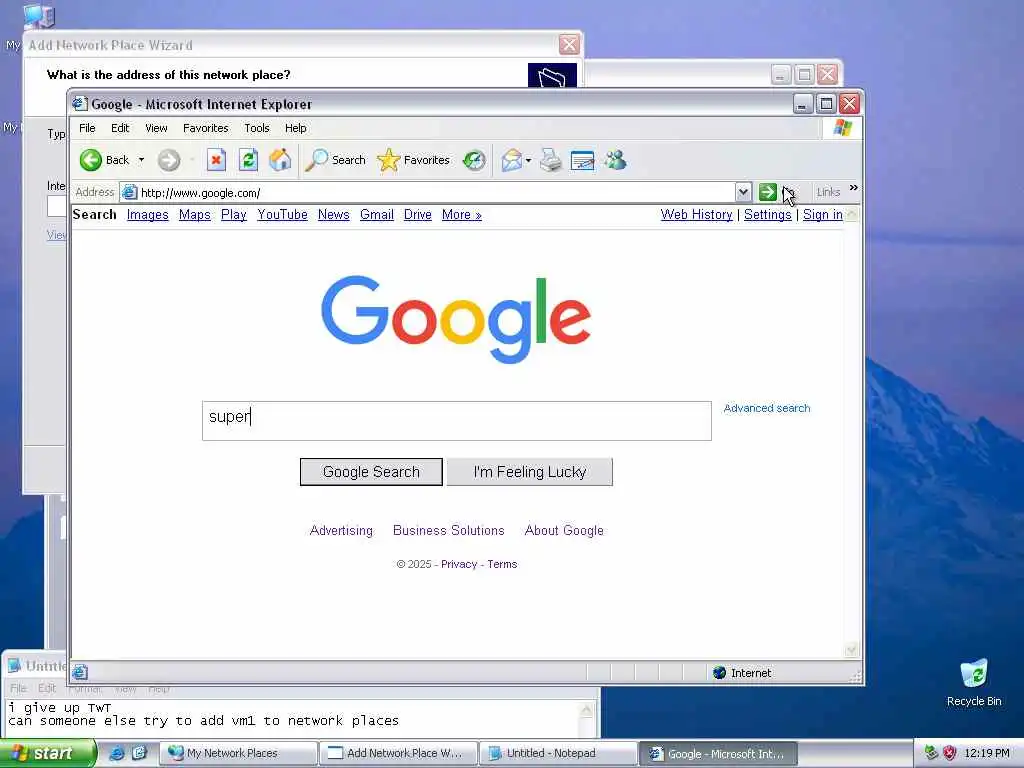Screen dimensions: 1024x768
Task: Switch to My Network Places taskbar button
Action: [x=238, y=754]
